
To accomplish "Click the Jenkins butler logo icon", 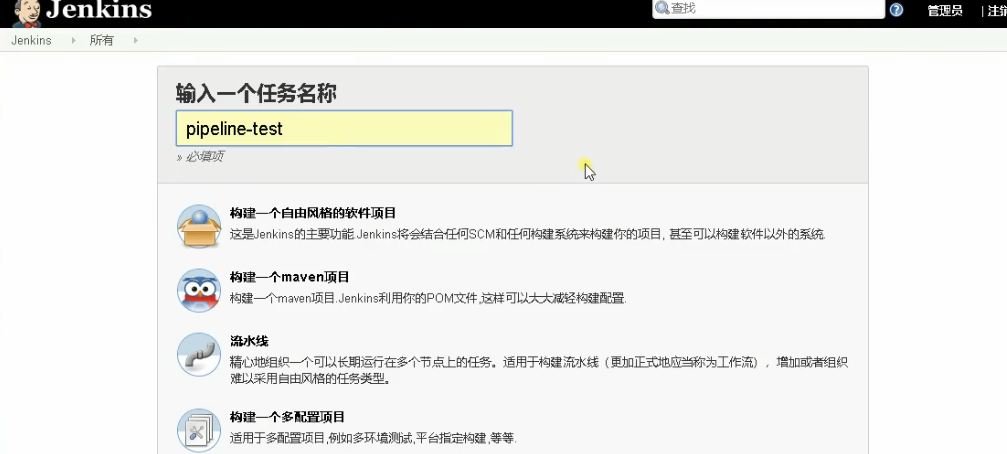I will (27, 13).
